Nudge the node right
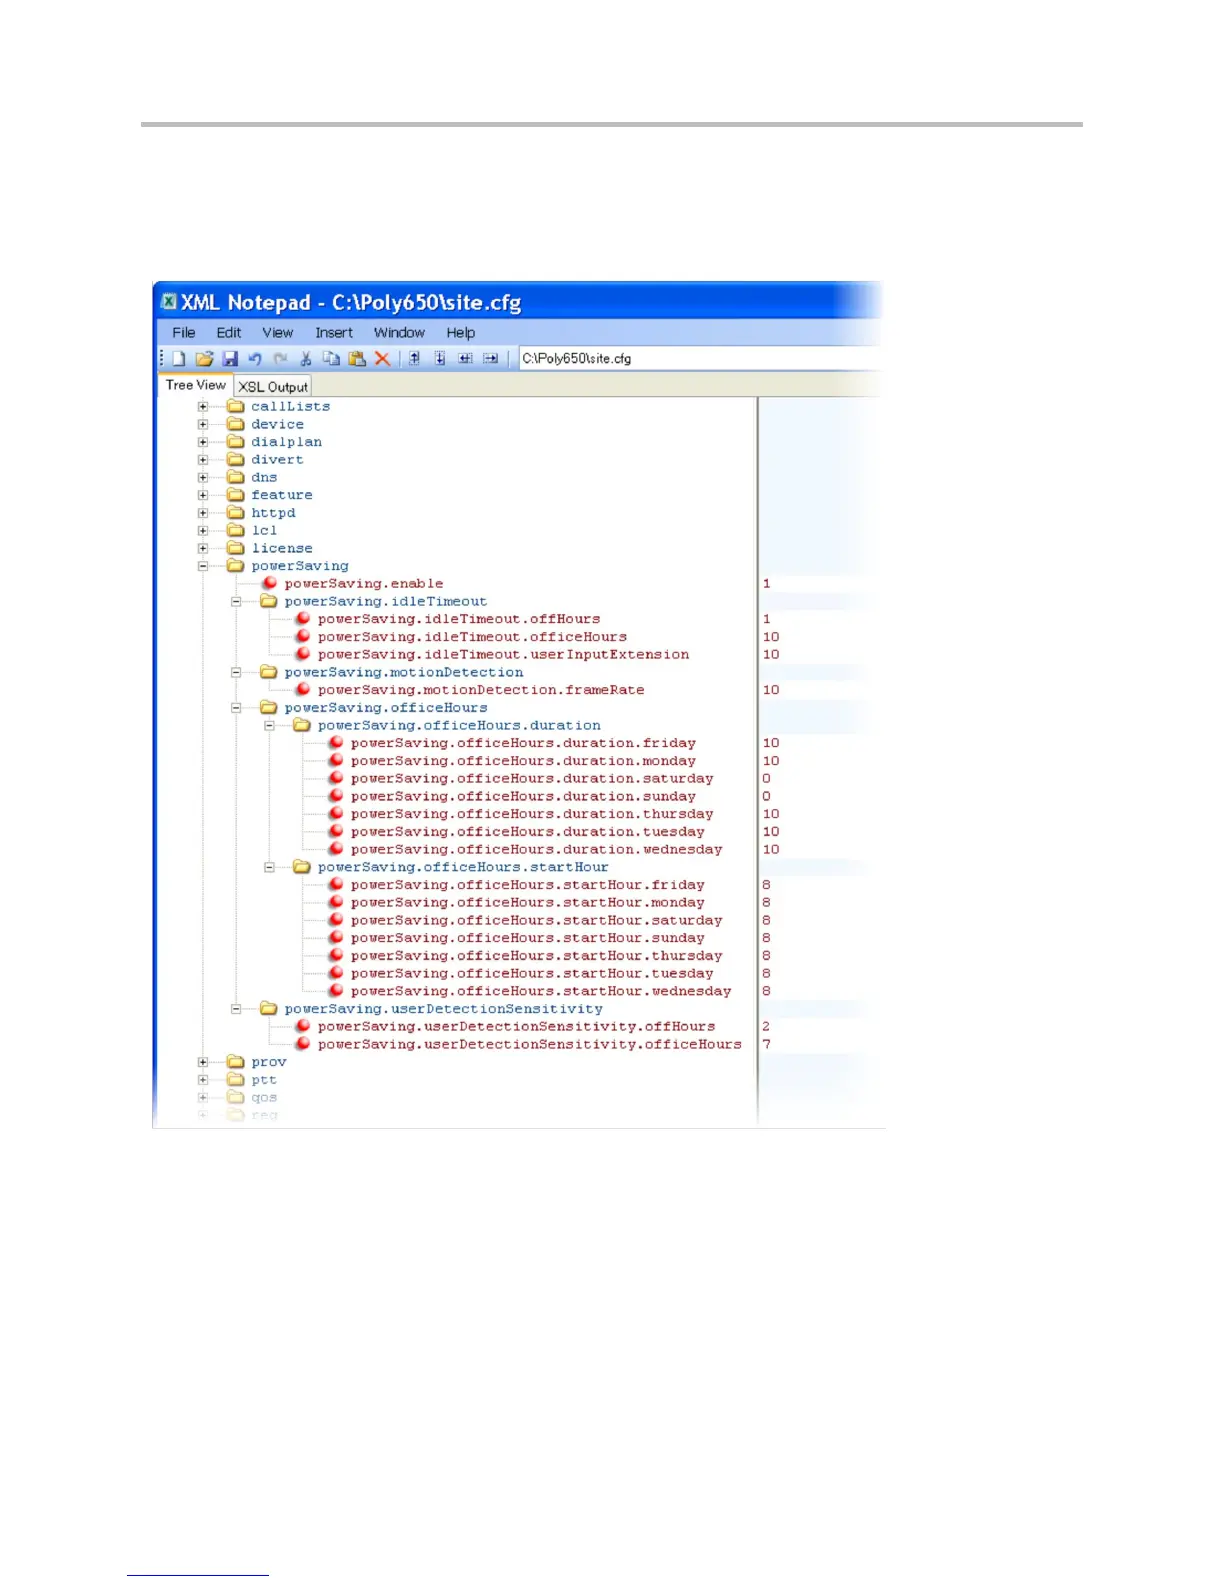 coord(490,358)
